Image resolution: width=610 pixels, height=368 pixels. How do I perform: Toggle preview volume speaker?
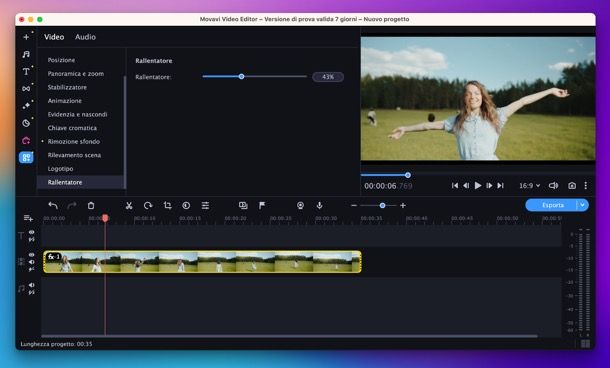553,186
